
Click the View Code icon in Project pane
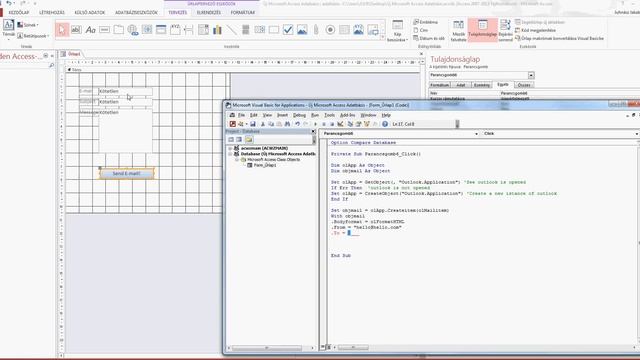click(x=231, y=140)
